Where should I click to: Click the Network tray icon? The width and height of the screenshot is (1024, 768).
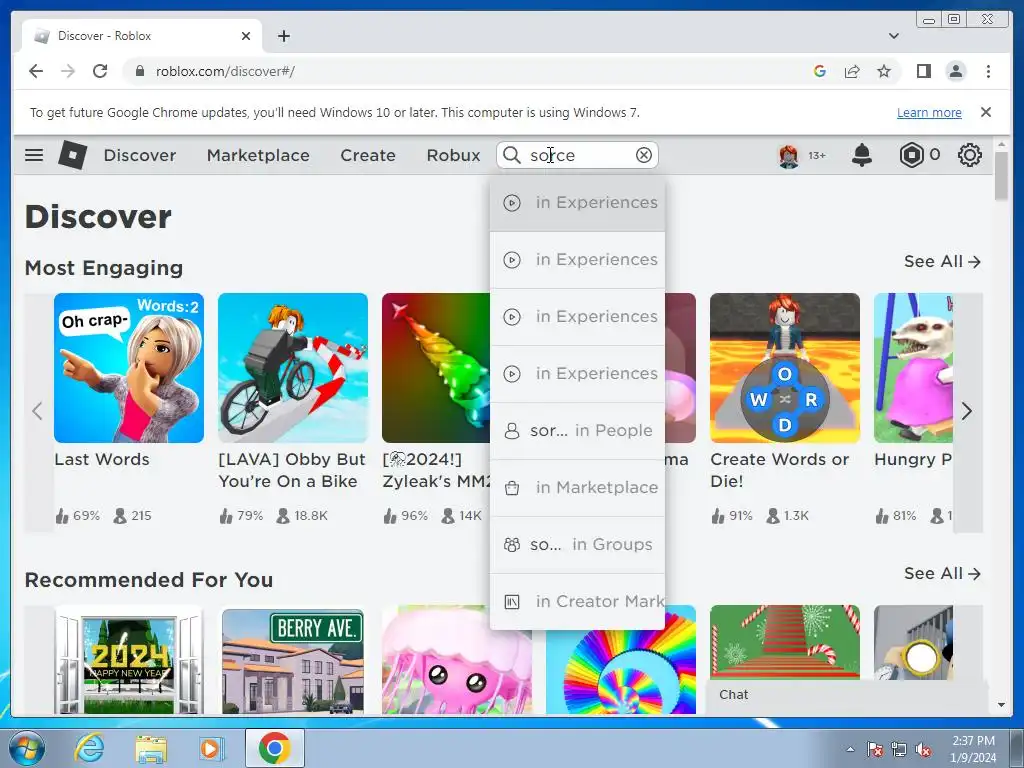point(899,750)
